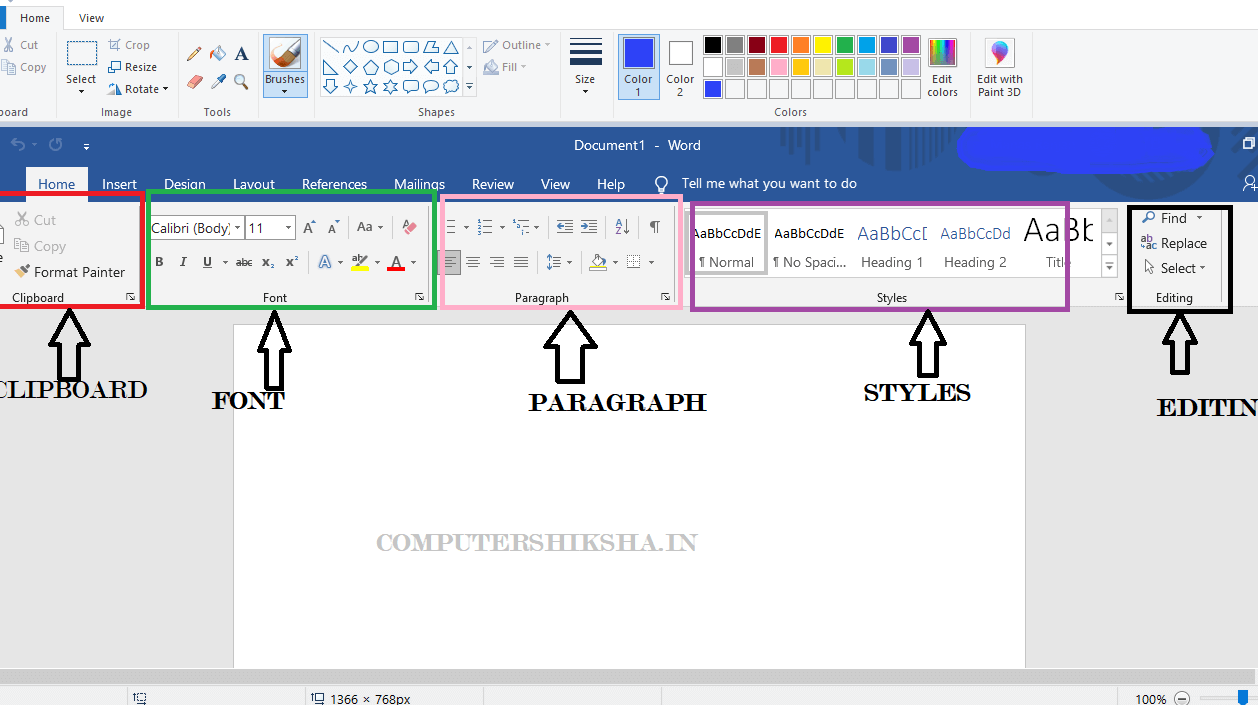Toggle Justify alignment in Word
This screenshot has width=1258, height=705.
521,262
